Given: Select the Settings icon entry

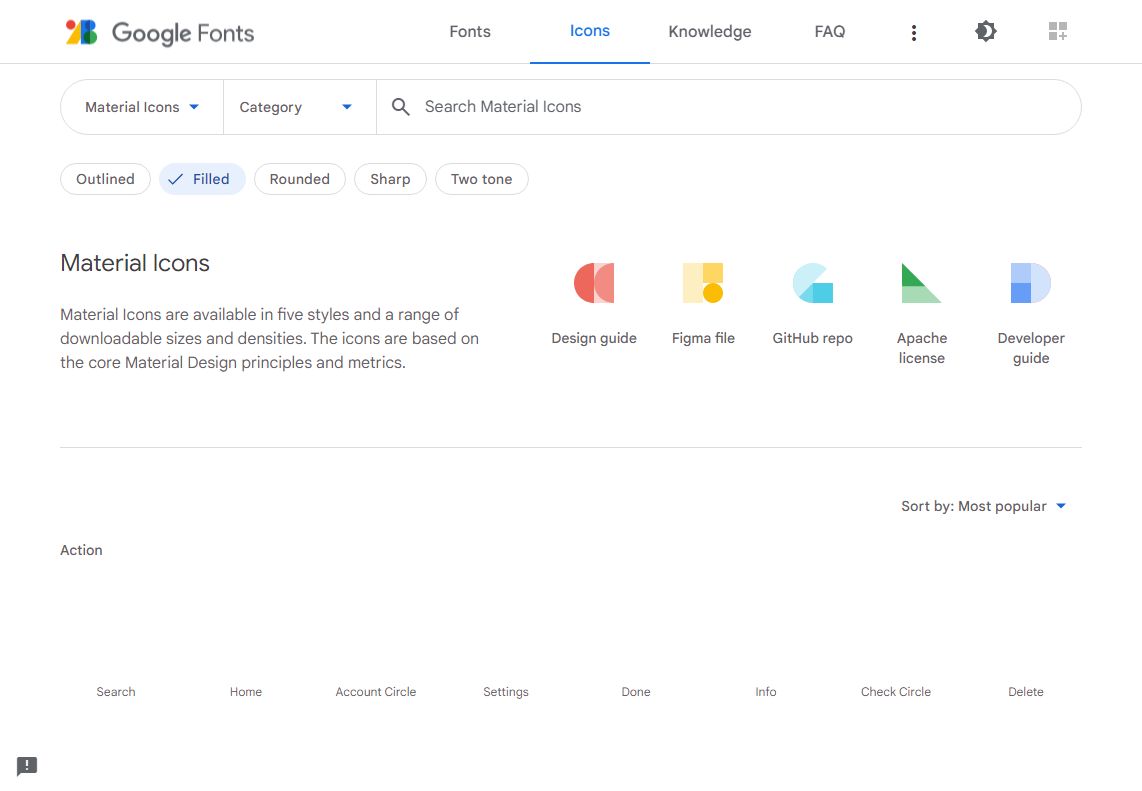Looking at the screenshot, I should pos(506,692).
